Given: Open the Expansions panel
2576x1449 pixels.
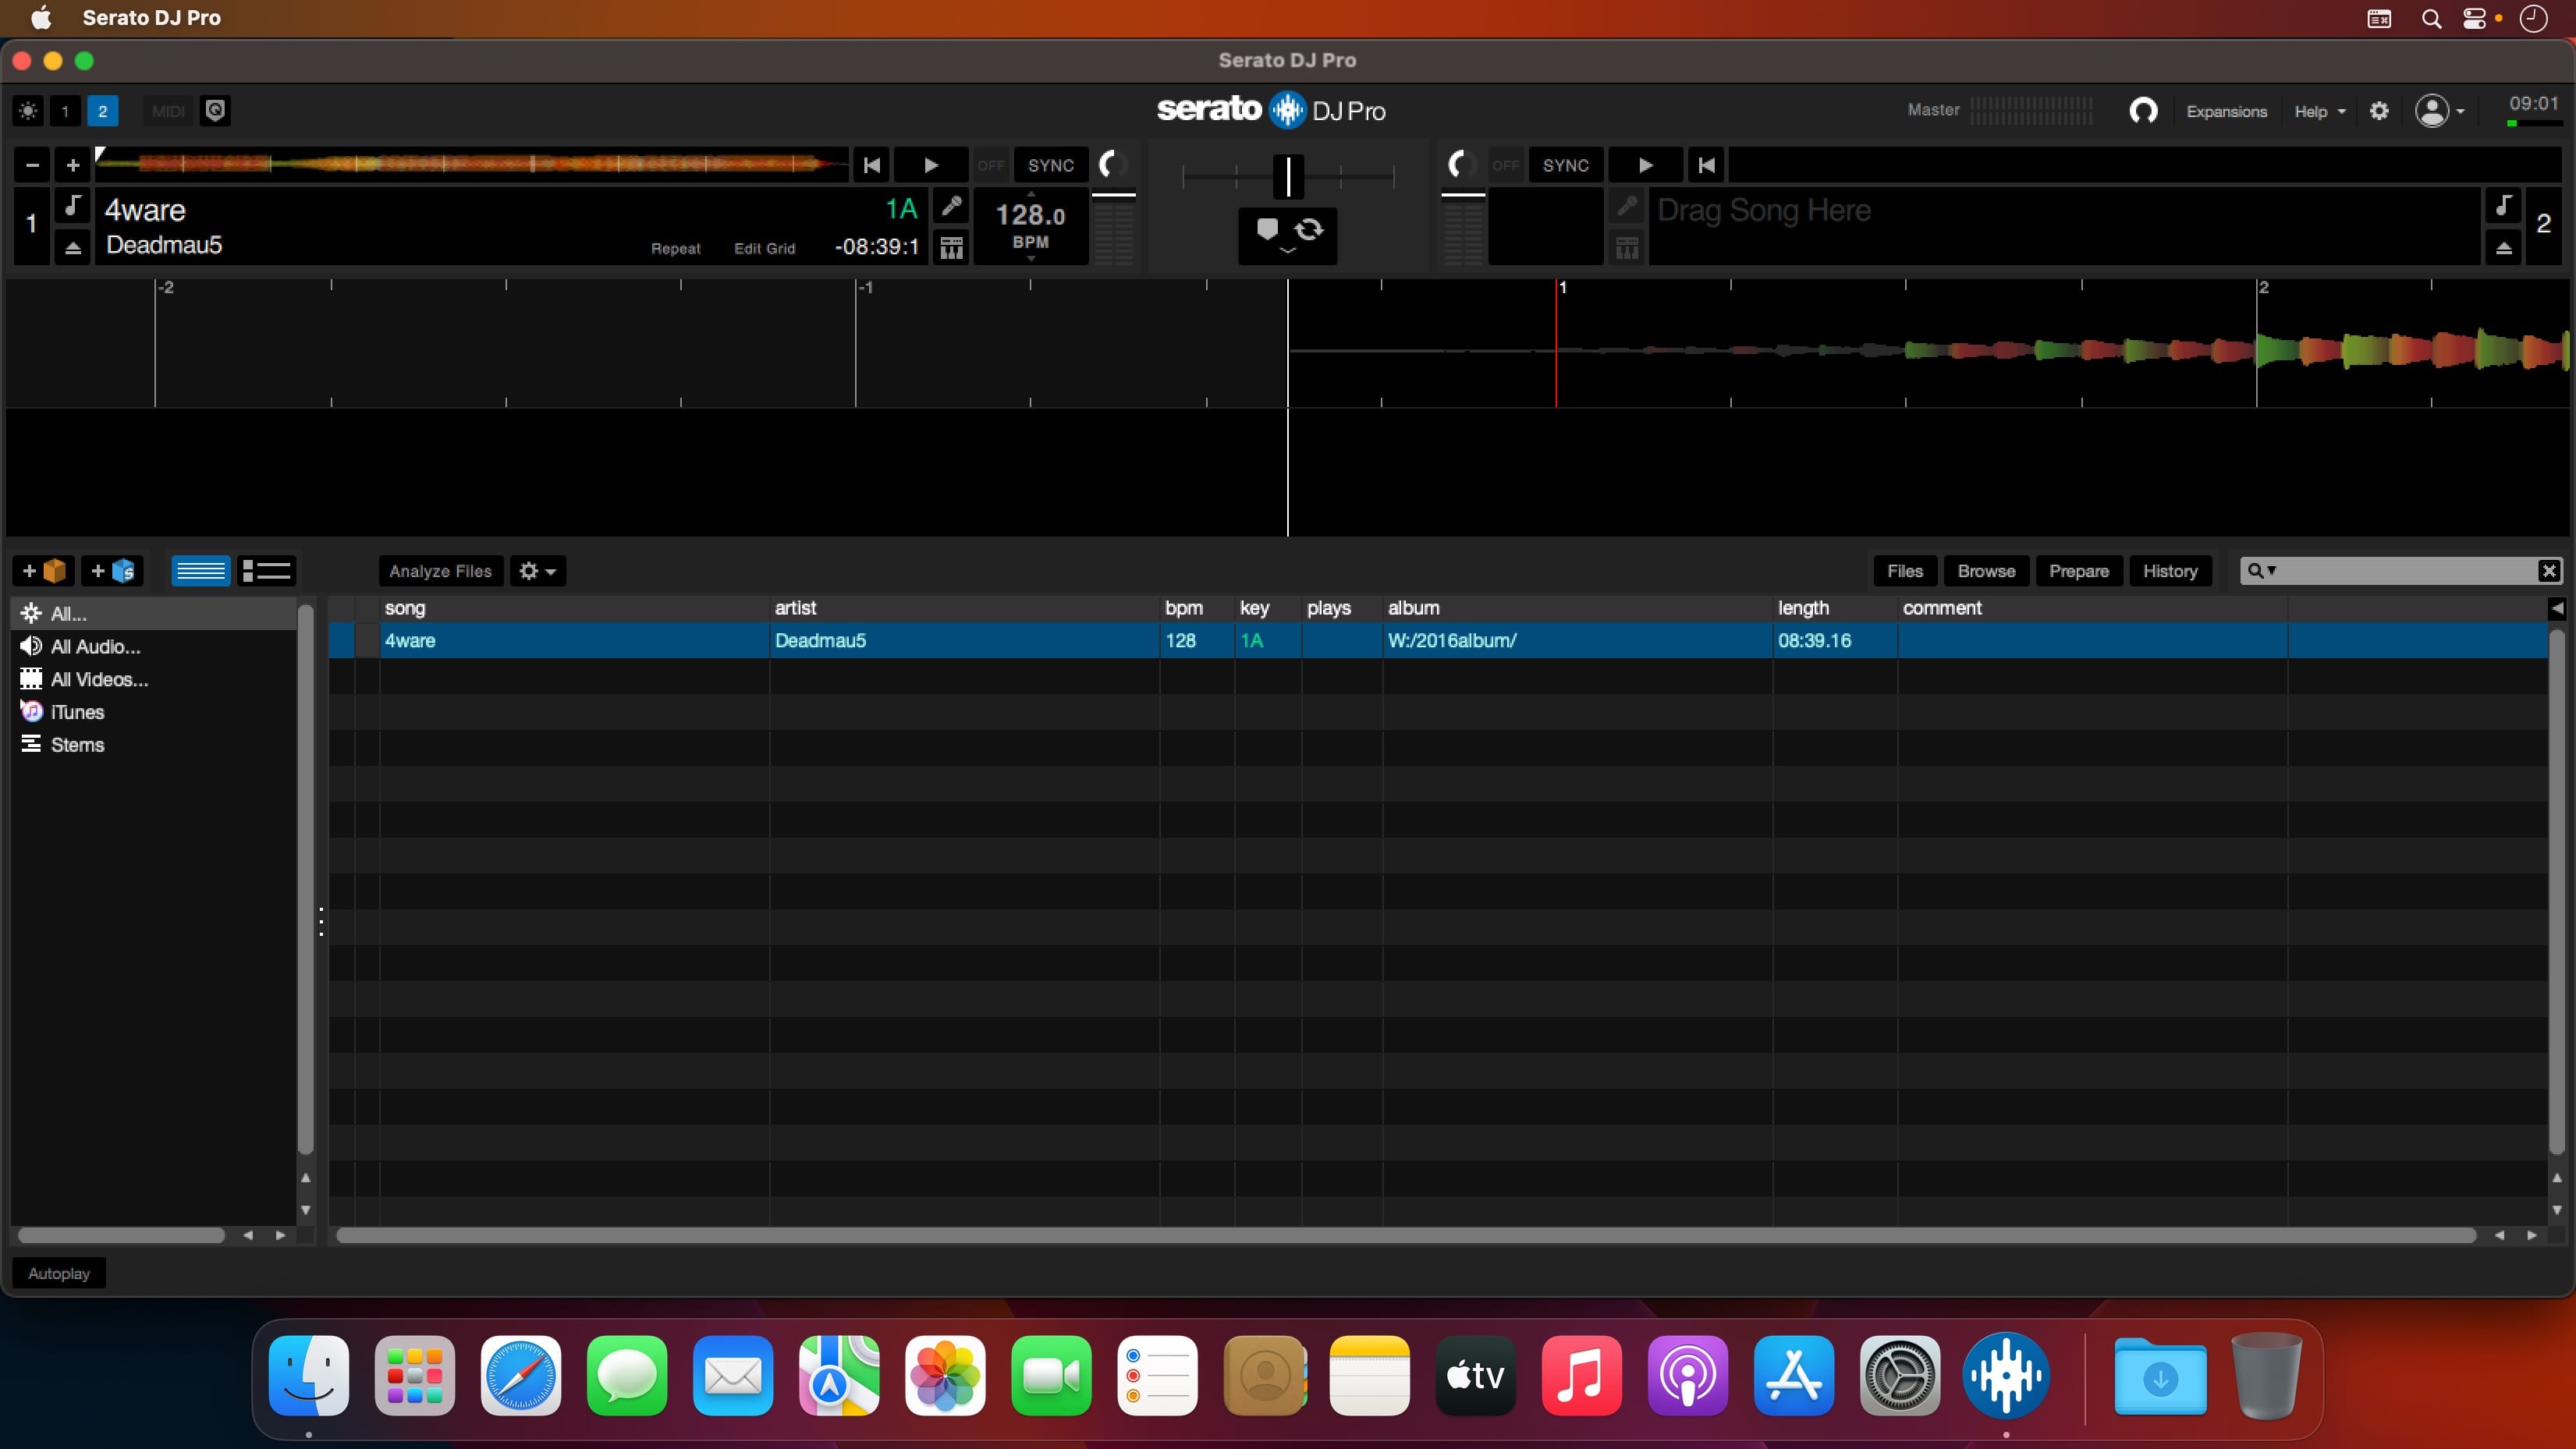Looking at the screenshot, I should pyautogui.click(x=2226, y=111).
